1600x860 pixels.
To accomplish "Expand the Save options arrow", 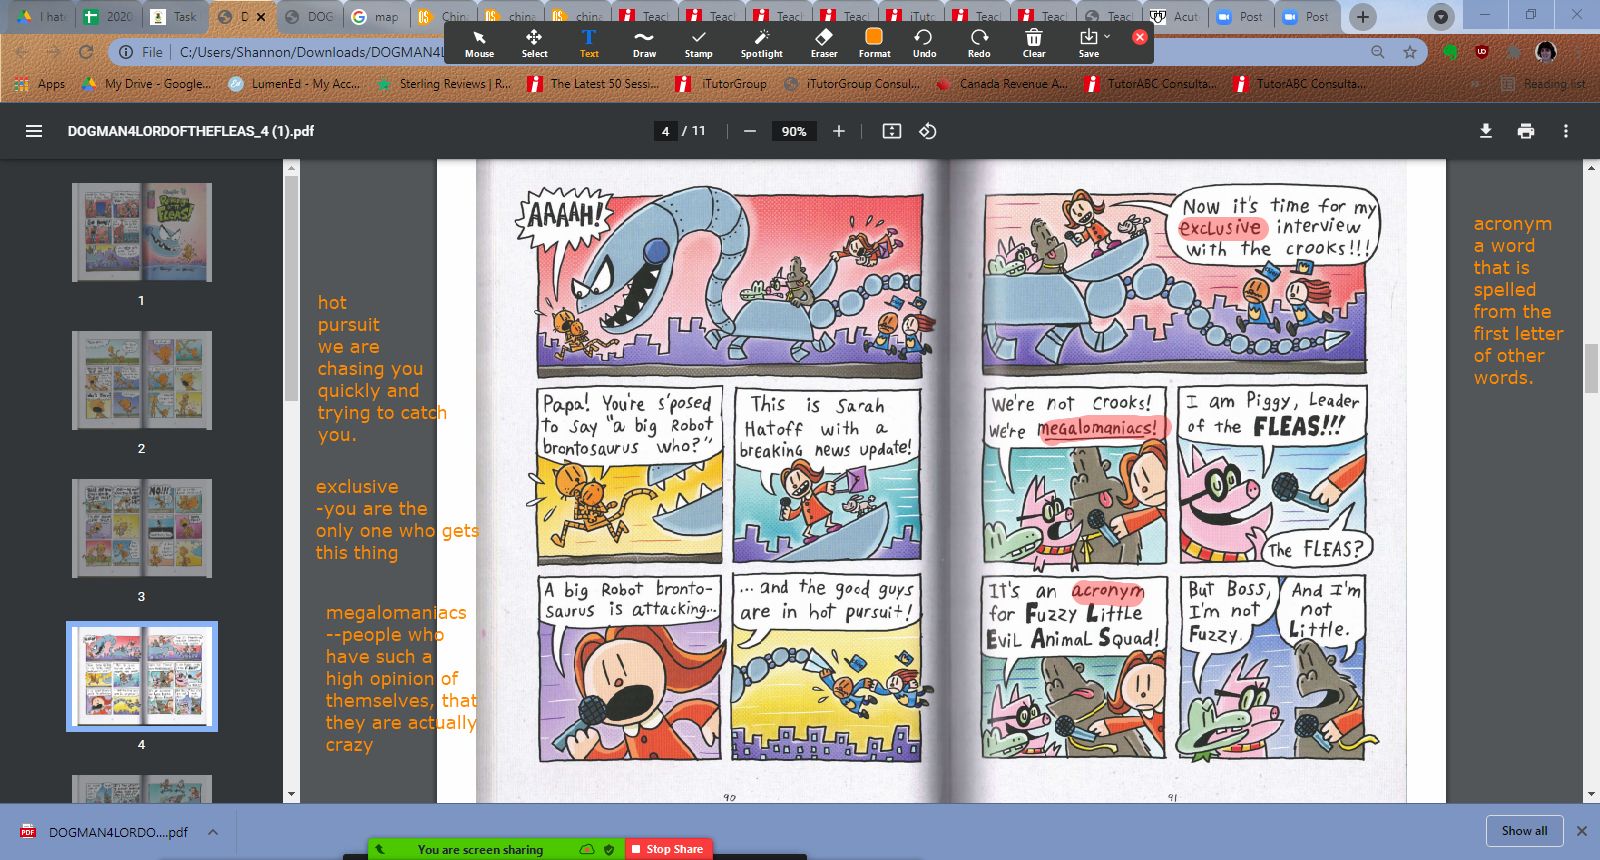I will [1107, 37].
